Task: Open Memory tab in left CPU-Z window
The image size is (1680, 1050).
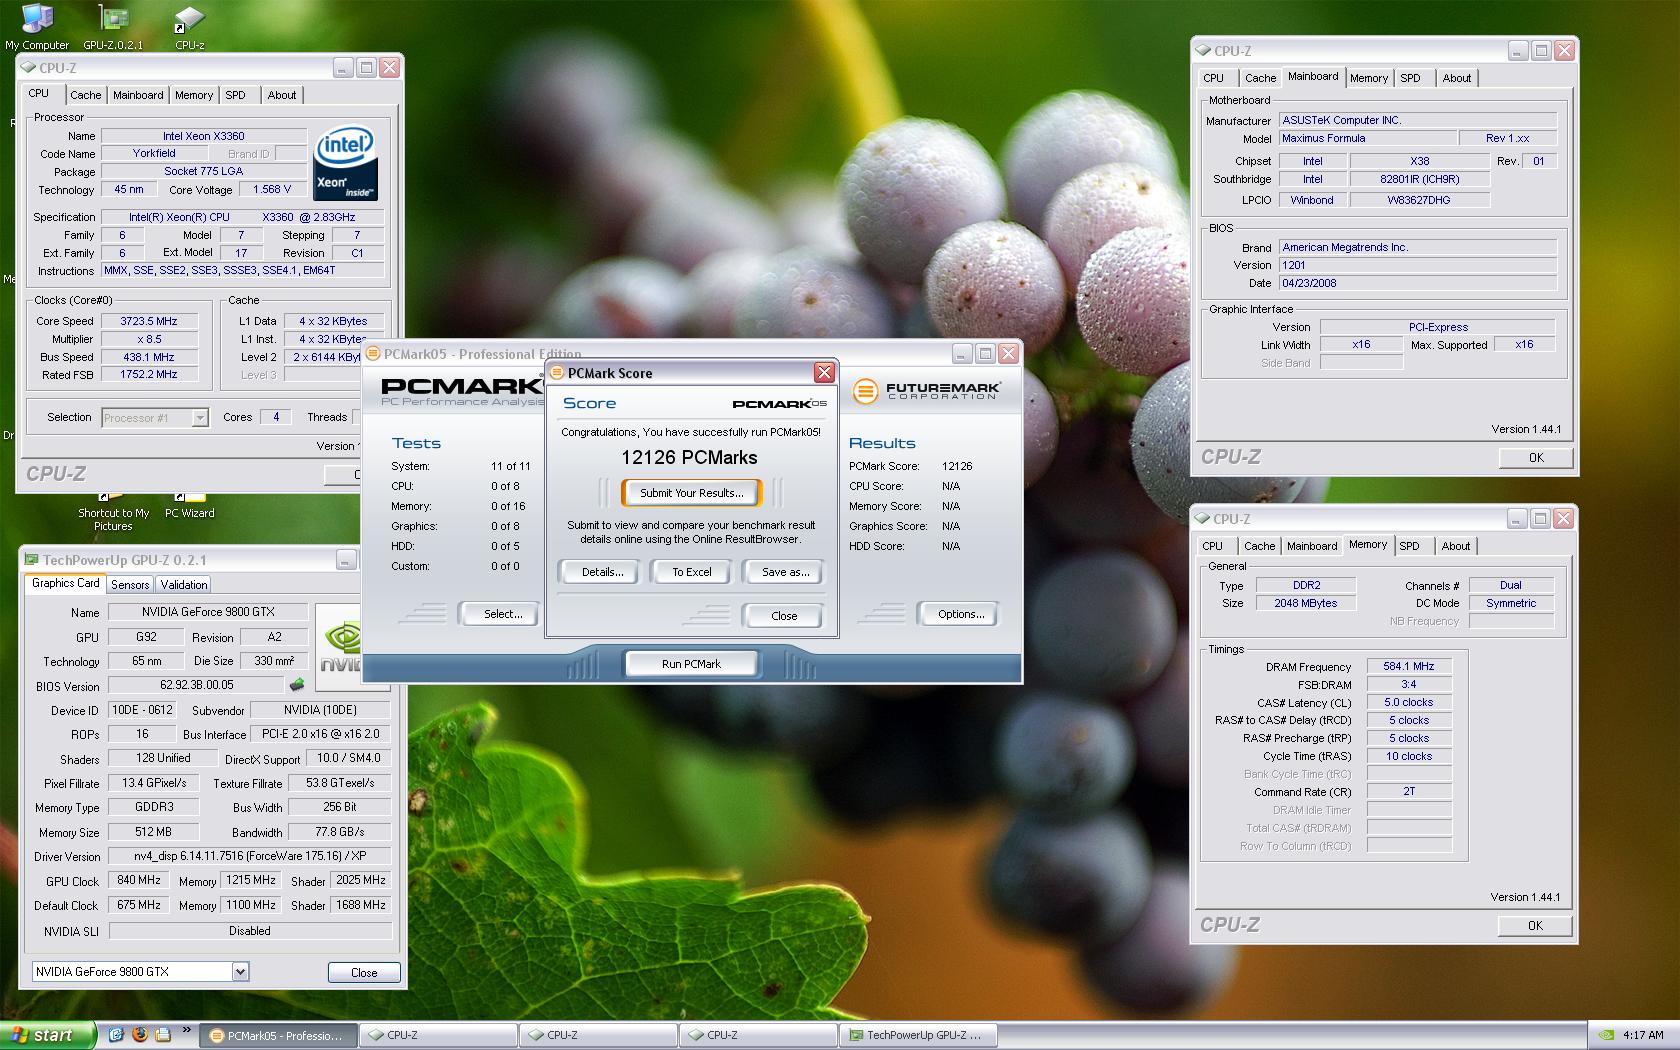Action: [x=194, y=95]
